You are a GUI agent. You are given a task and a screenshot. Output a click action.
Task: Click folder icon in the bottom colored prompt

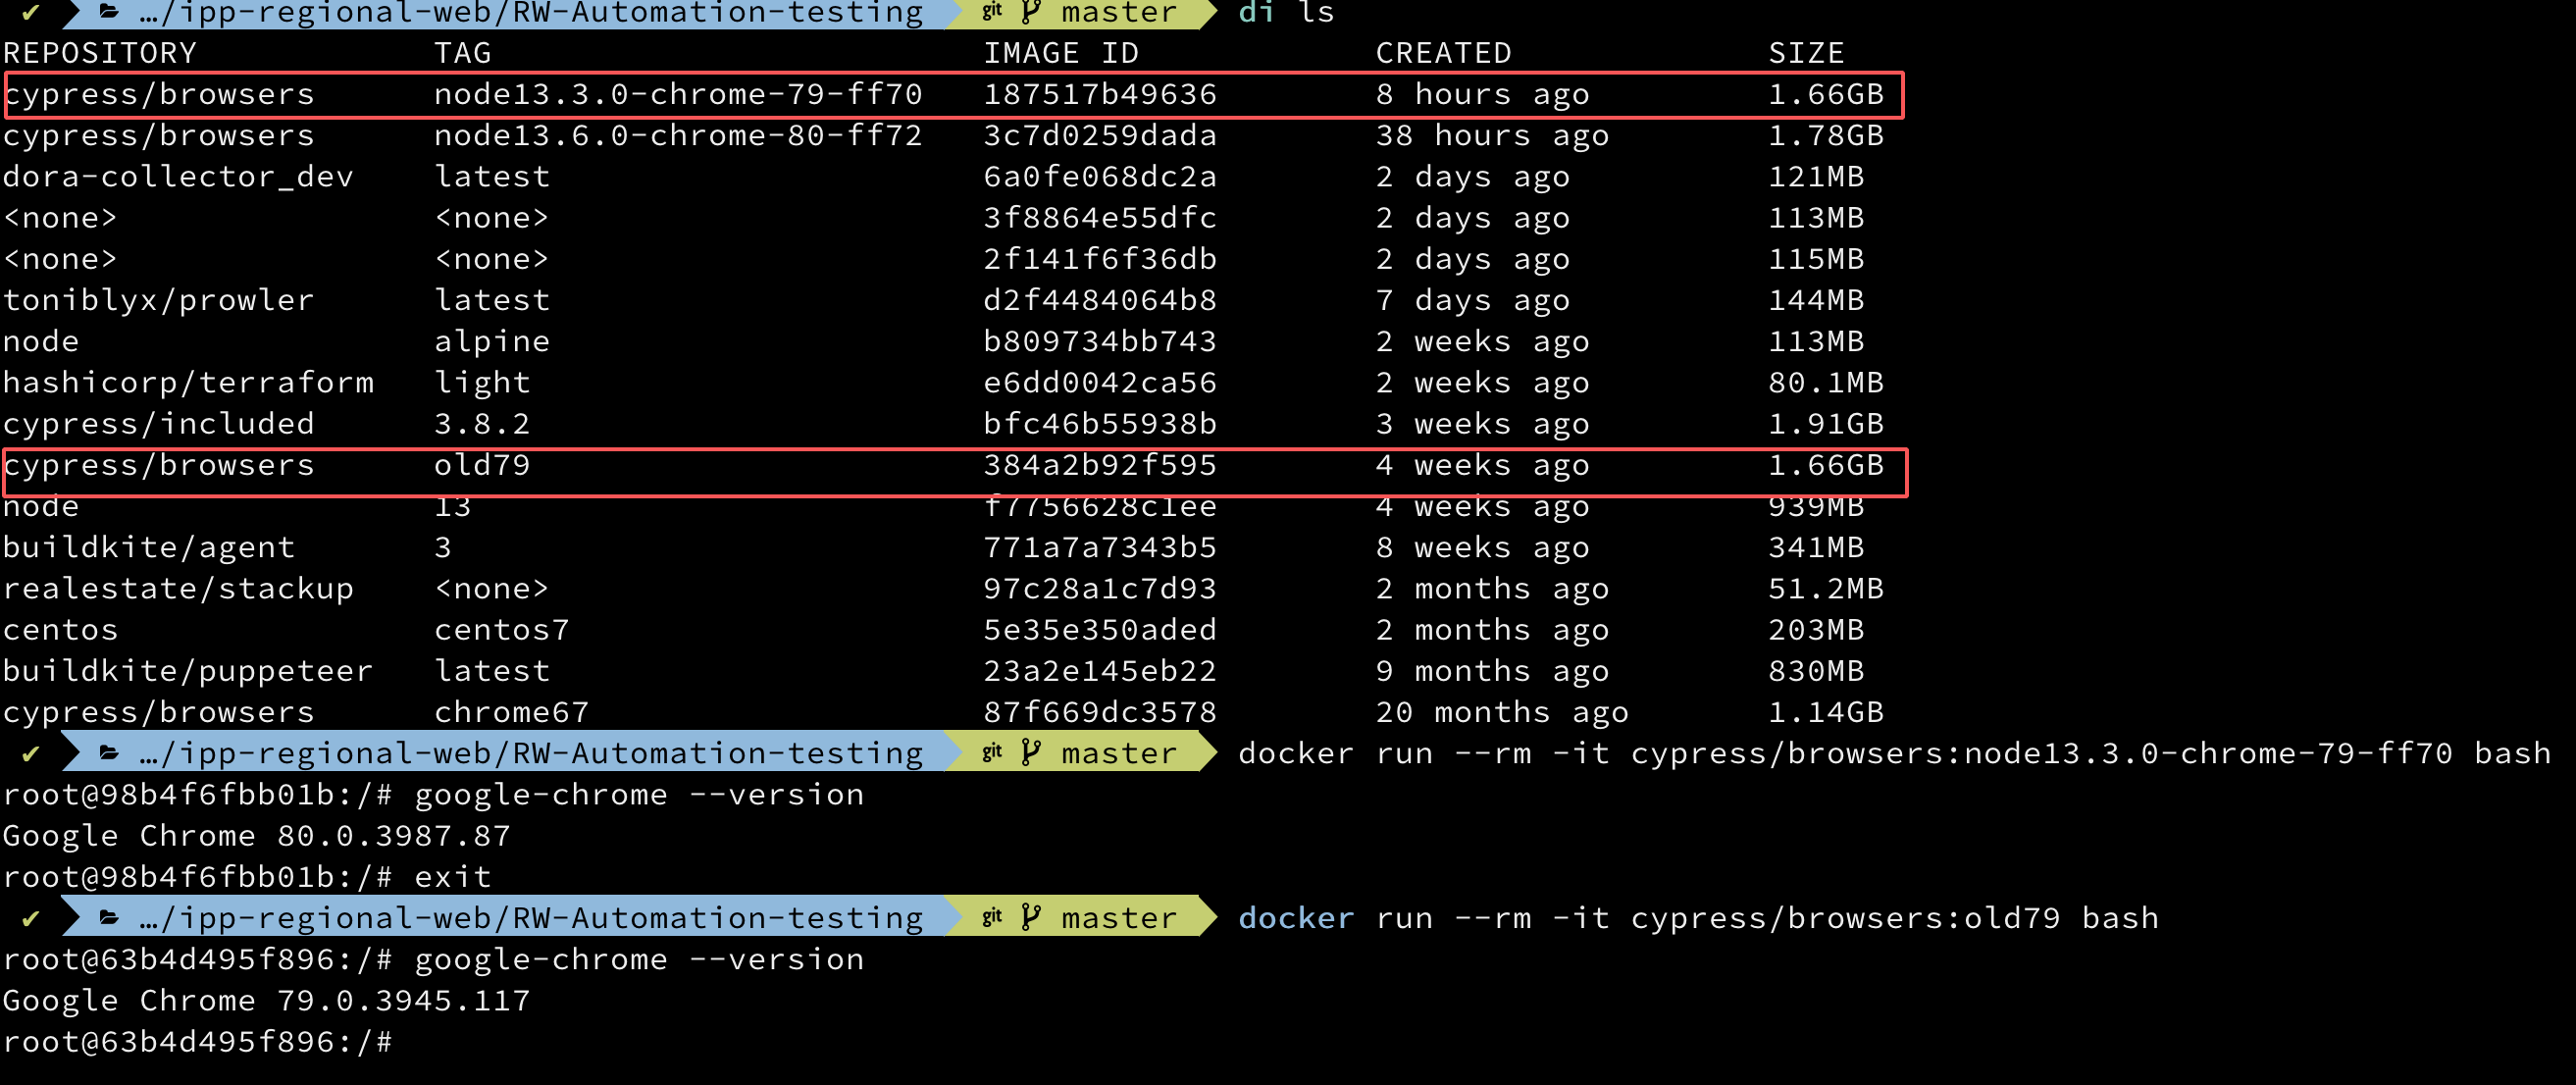(x=110, y=917)
